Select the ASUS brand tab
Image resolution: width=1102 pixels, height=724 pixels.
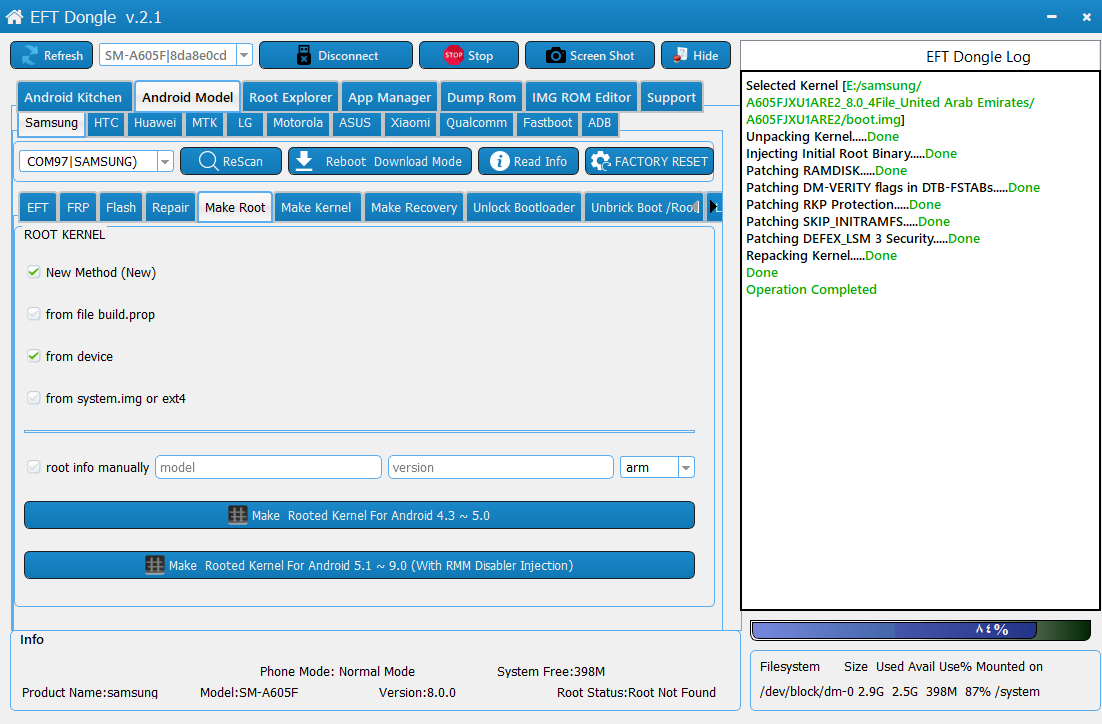[x=355, y=123]
